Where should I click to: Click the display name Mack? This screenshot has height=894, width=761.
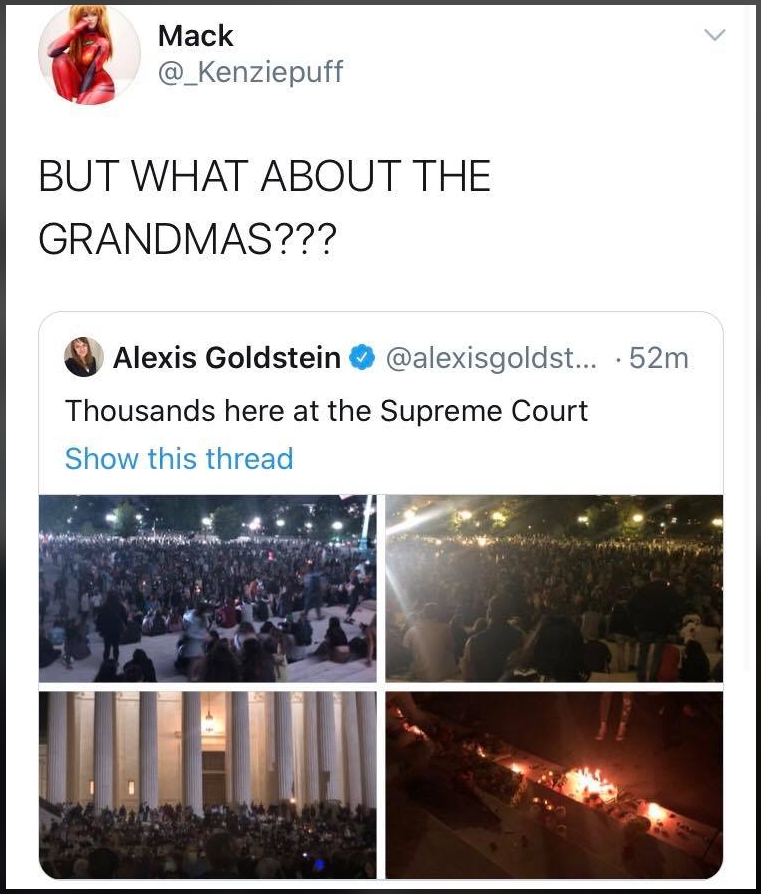[x=196, y=36]
